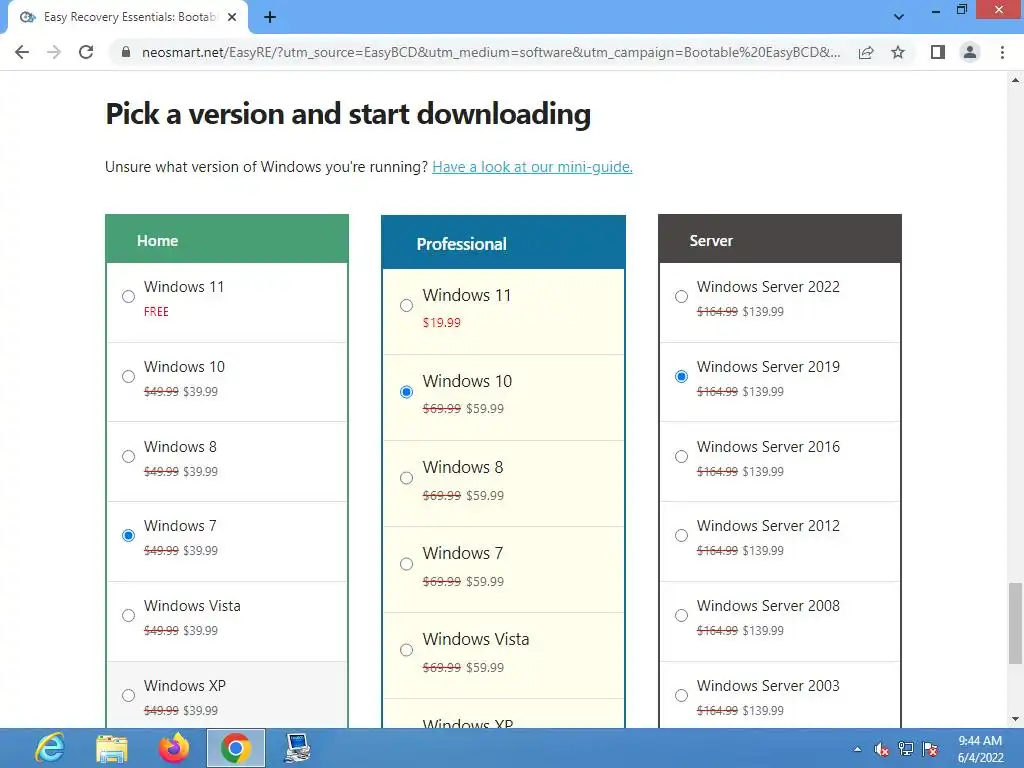Select Home Windows 11 free option

pos(129,296)
